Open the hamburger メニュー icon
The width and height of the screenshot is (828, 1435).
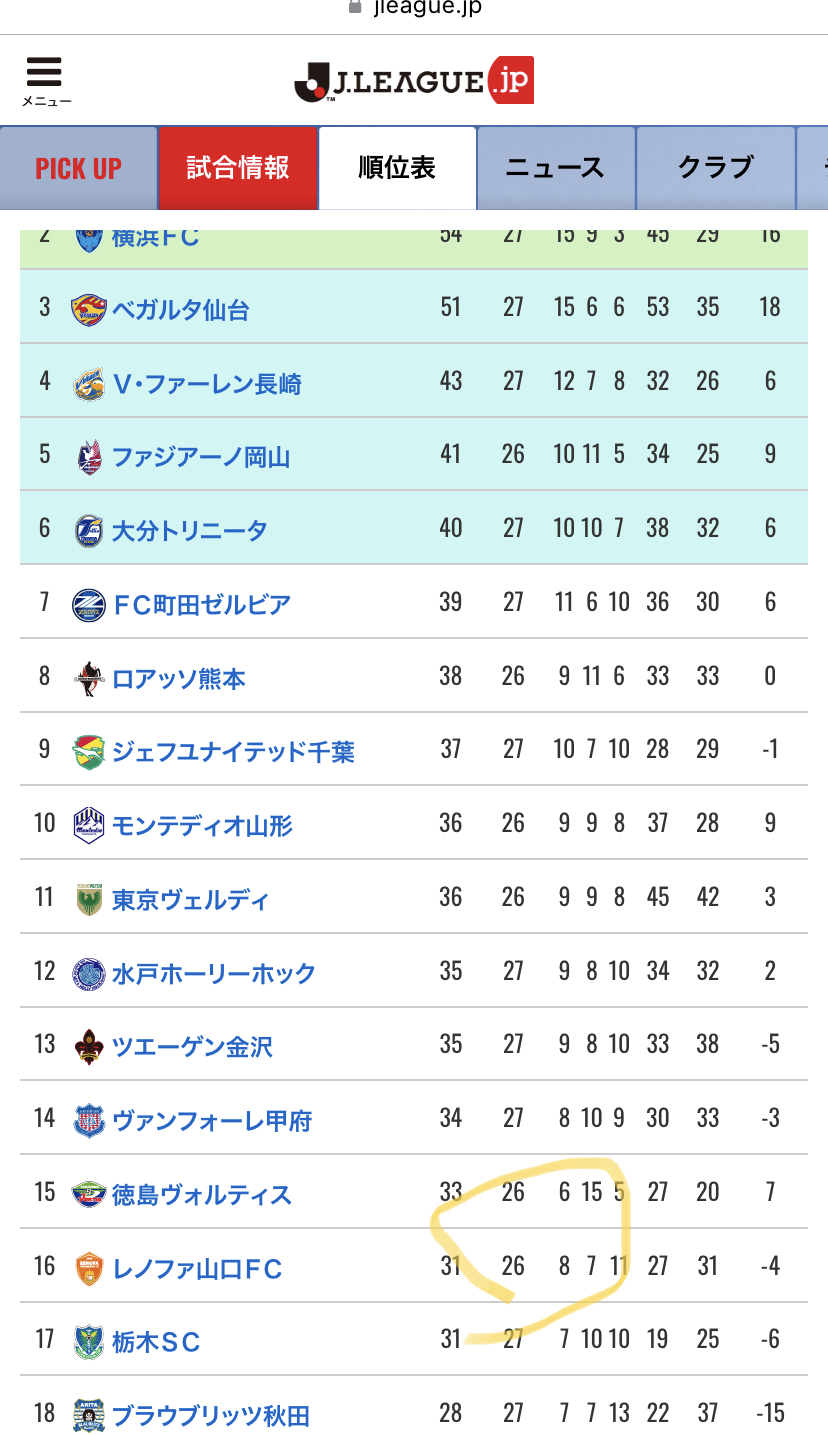click(x=45, y=80)
